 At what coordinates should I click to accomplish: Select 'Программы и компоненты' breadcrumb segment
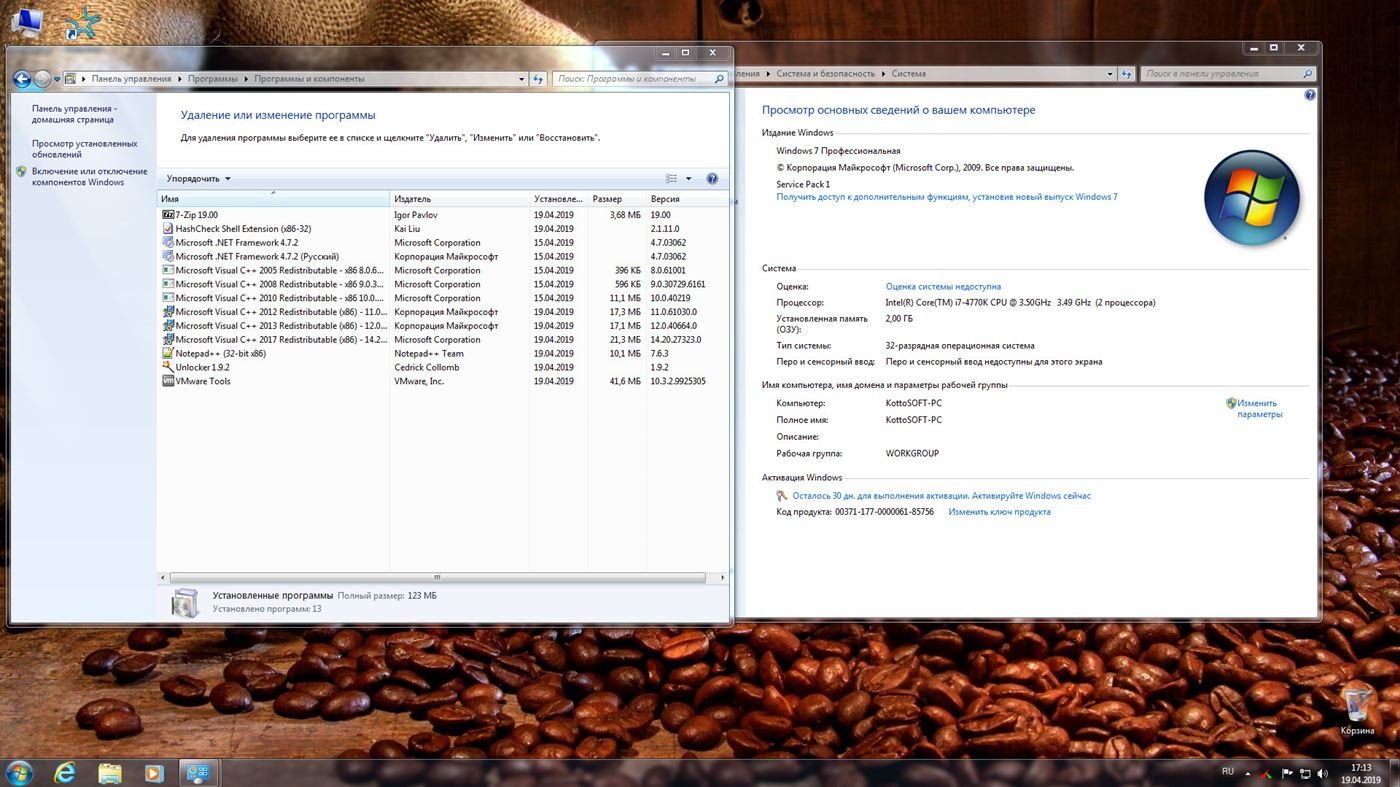point(309,79)
